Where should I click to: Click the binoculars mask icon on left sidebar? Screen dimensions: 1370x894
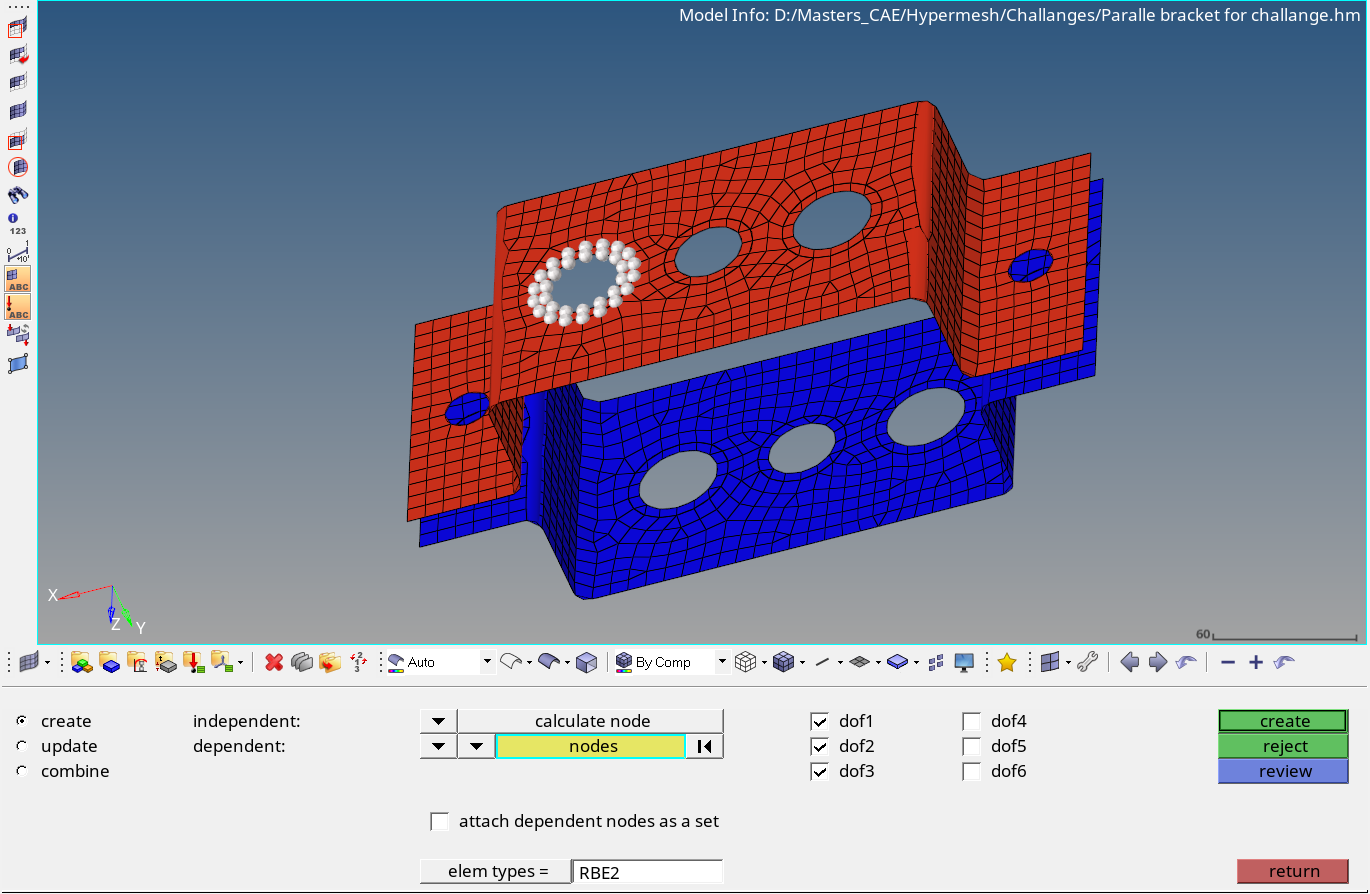coord(17,195)
